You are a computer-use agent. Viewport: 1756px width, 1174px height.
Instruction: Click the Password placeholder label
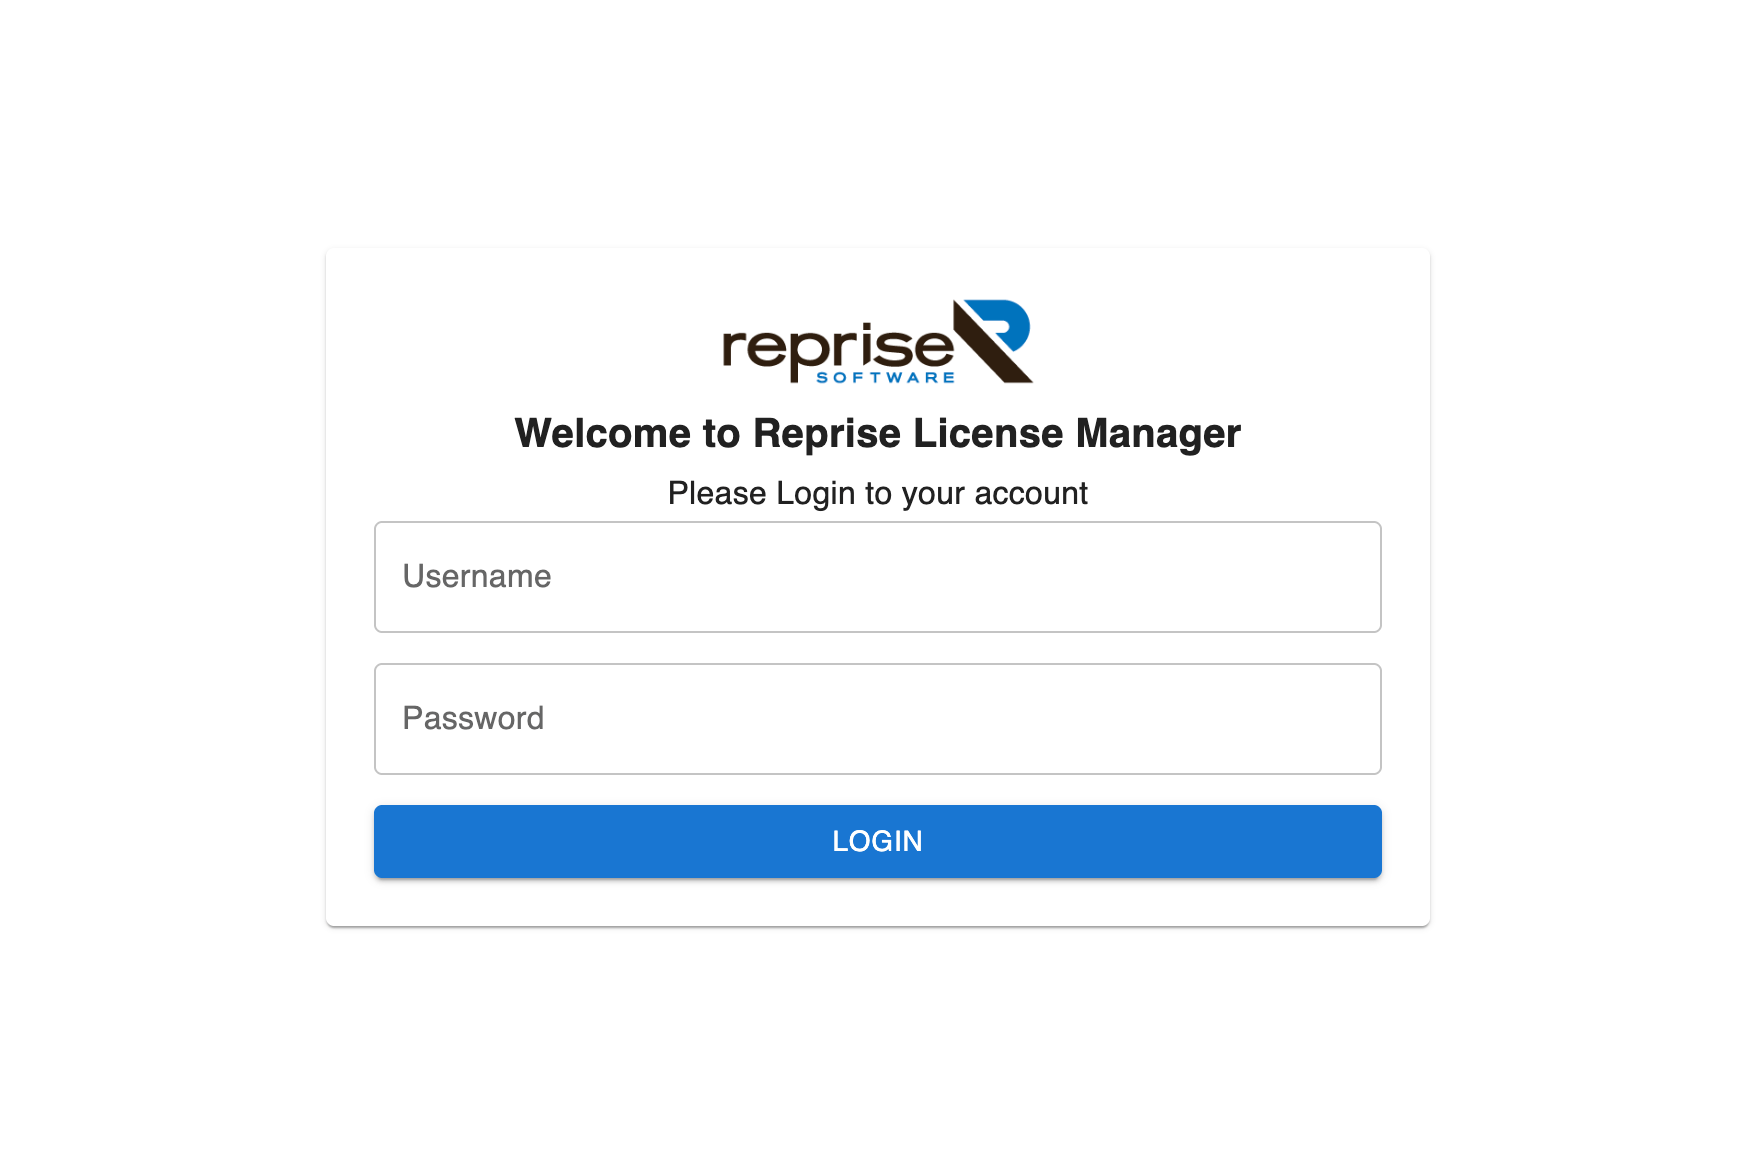[473, 718]
